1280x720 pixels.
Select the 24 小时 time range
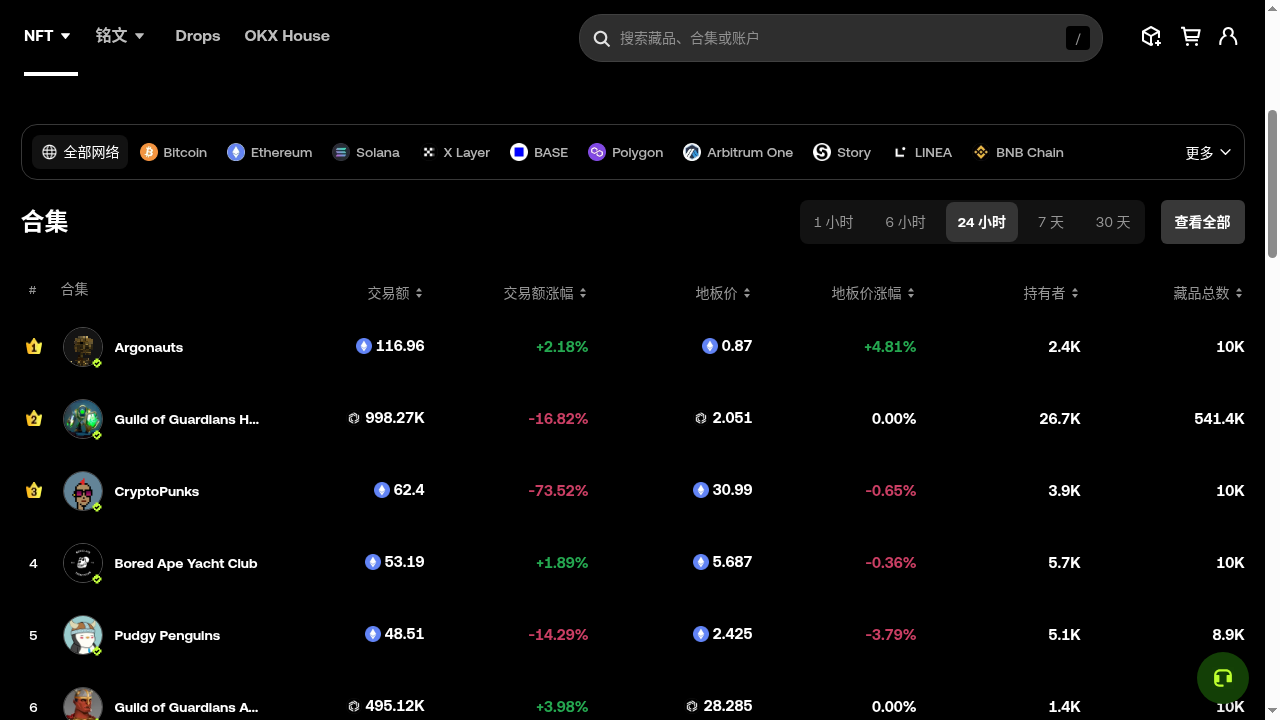(982, 222)
